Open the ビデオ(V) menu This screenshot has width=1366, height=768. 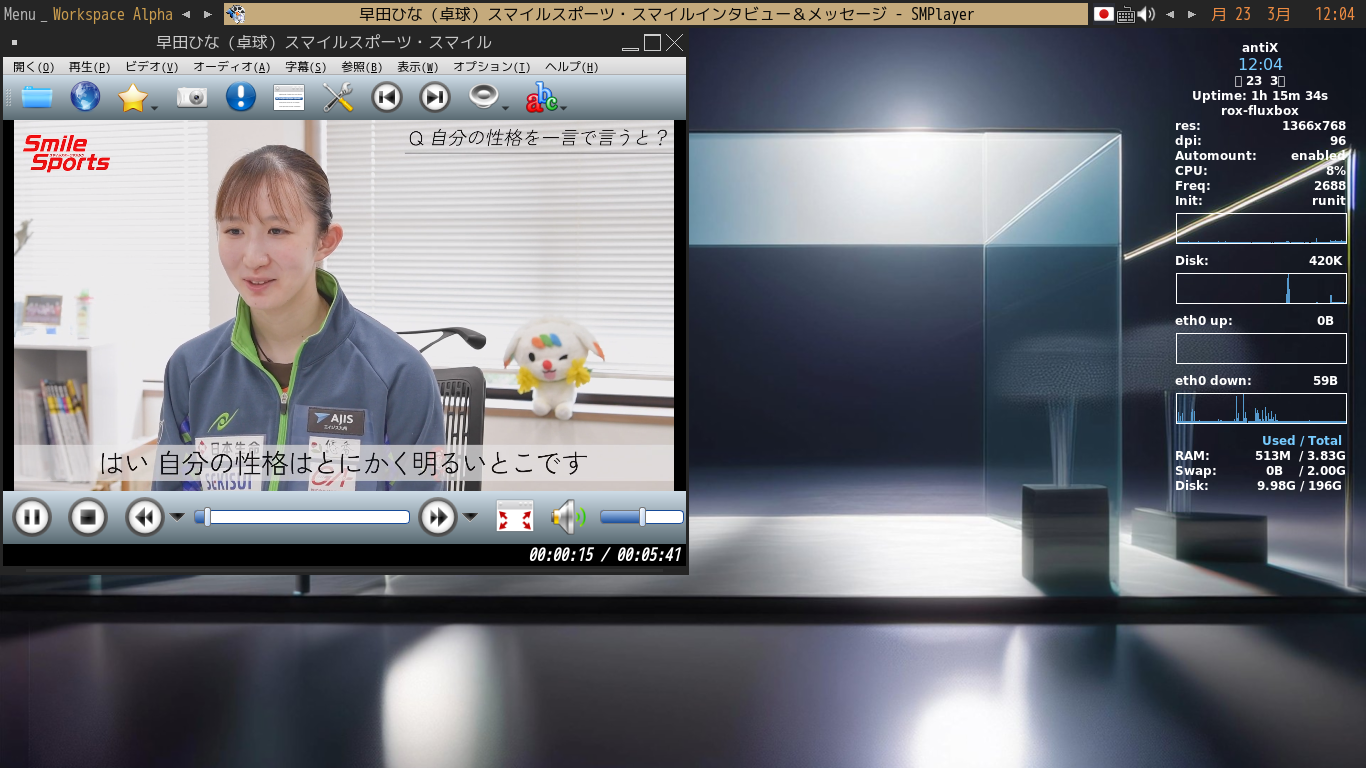[x=151, y=67]
